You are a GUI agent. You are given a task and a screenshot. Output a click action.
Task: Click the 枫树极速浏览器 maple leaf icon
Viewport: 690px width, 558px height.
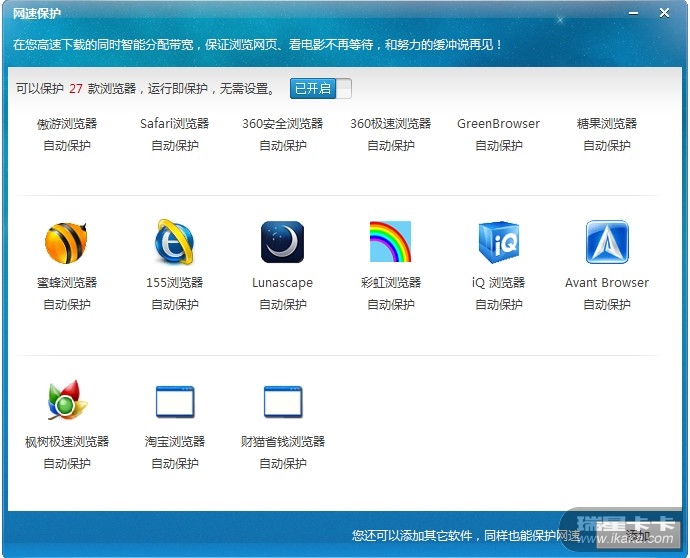coord(67,400)
